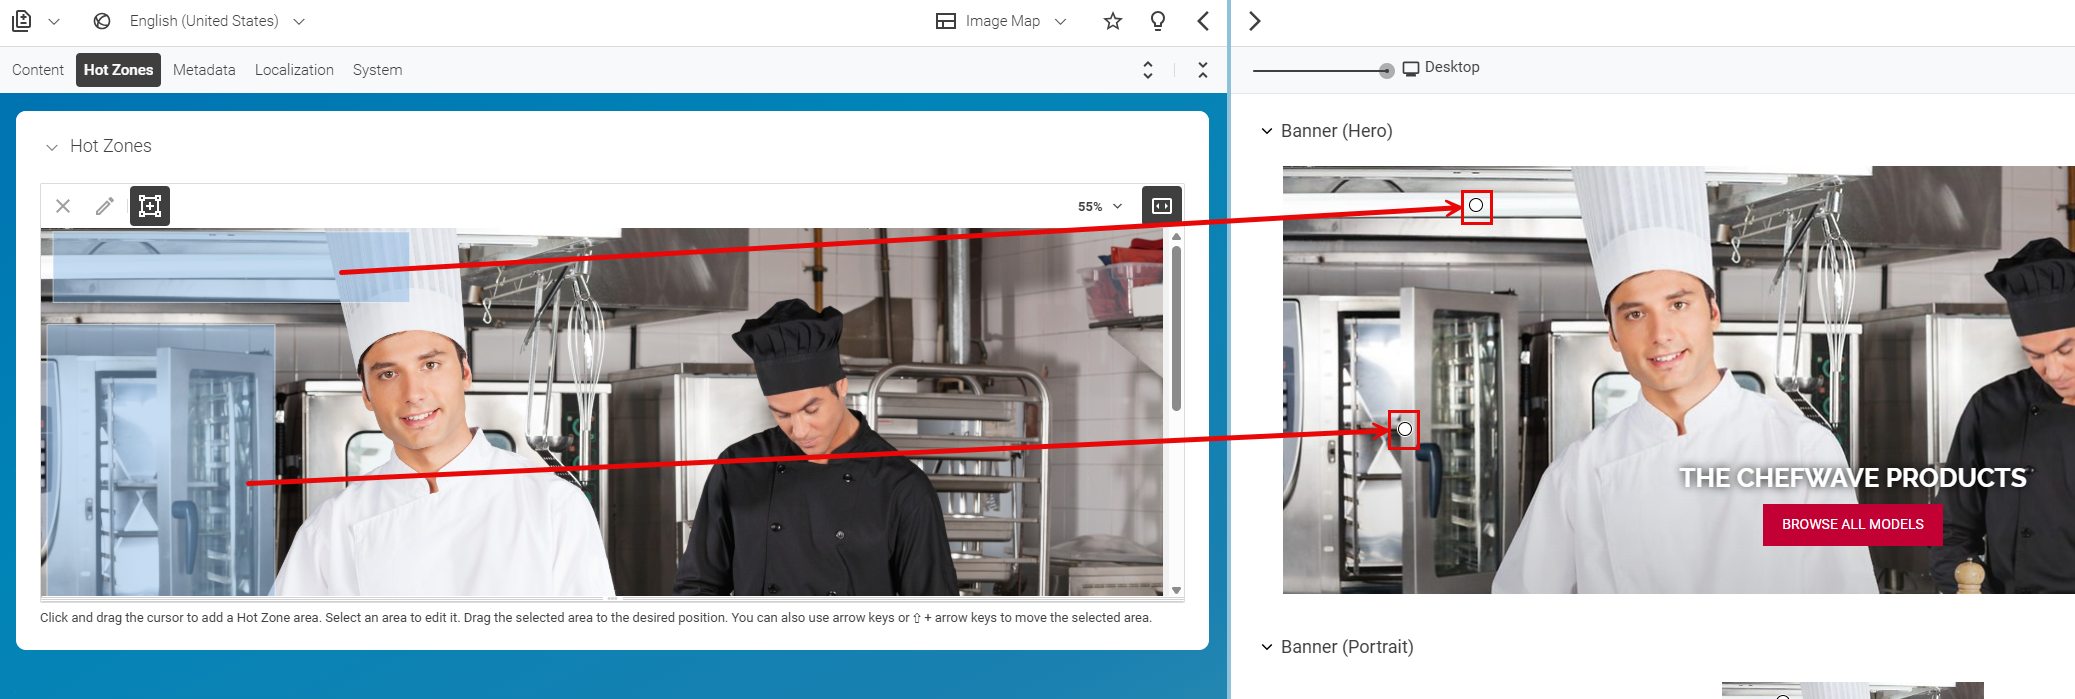Switch to the Metadata tab

click(x=204, y=70)
